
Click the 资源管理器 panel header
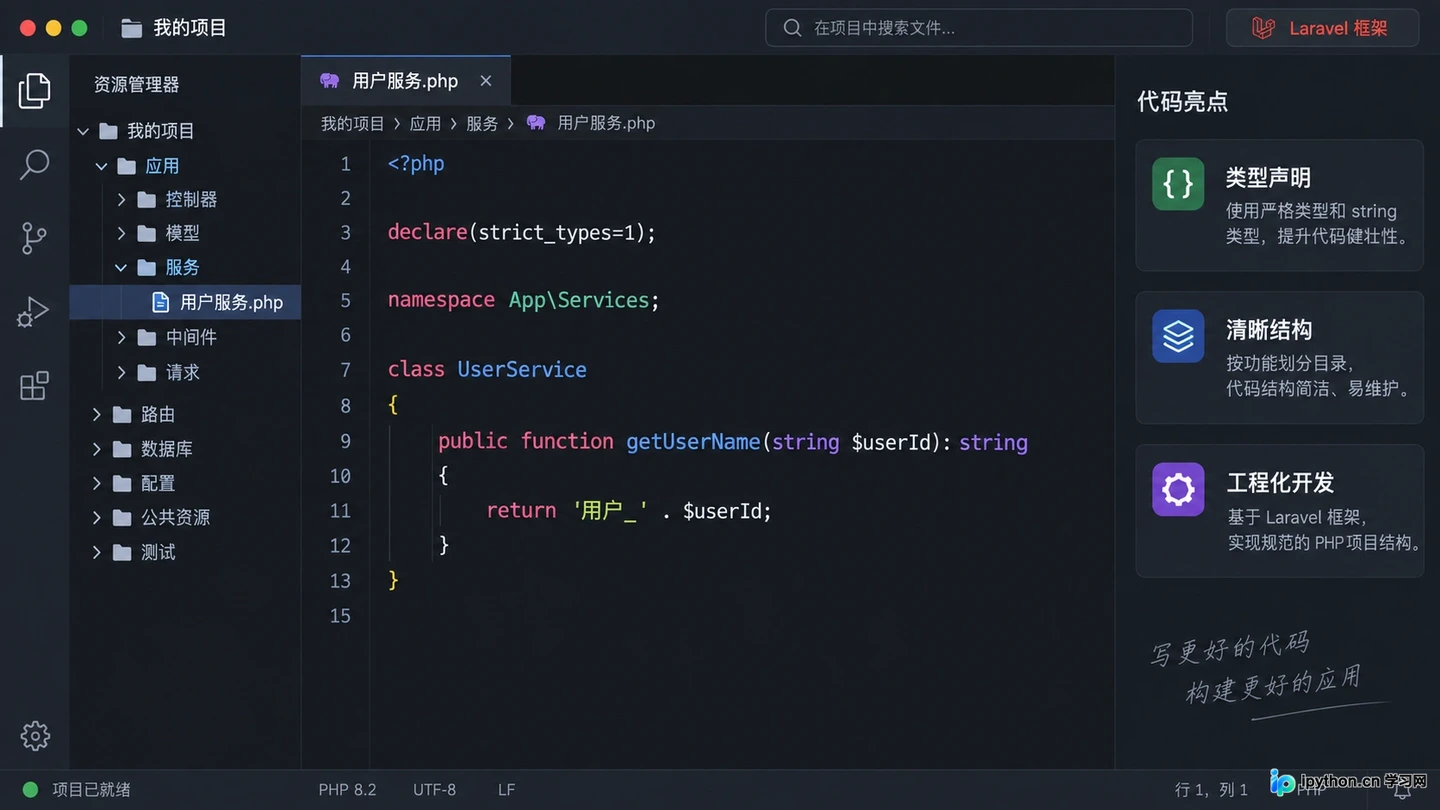tap(136, 85)
